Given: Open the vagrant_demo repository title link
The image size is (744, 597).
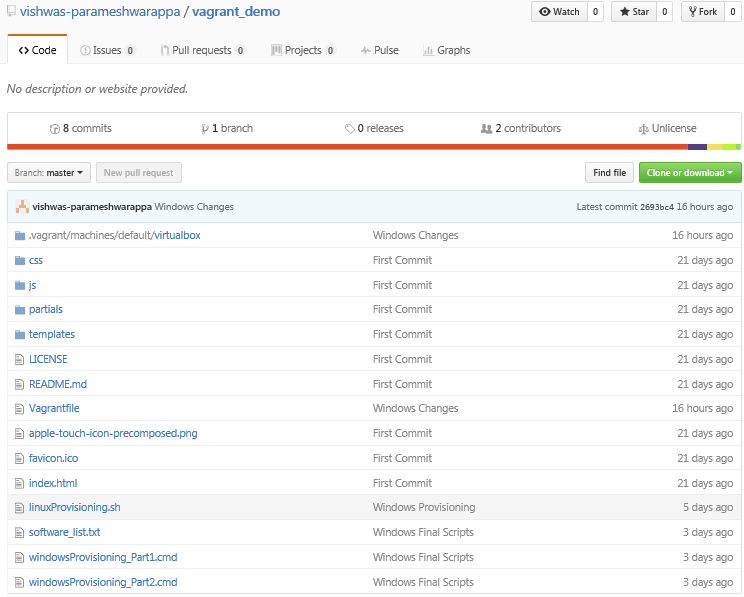Looking at the screenshot, I should click(x=236, y=11).
